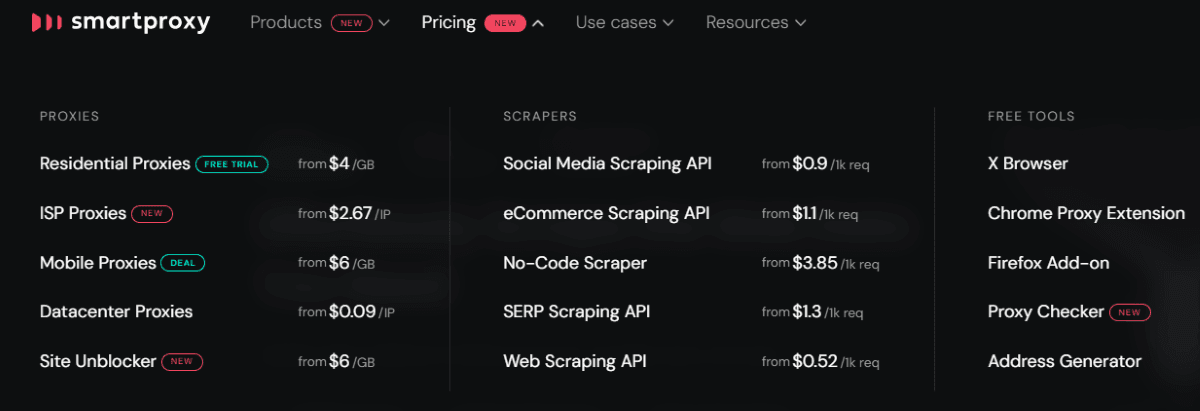
Task: Click the NEW badge beside ISP Proxies
Action: pyautogui.click(x=152, y=213)
